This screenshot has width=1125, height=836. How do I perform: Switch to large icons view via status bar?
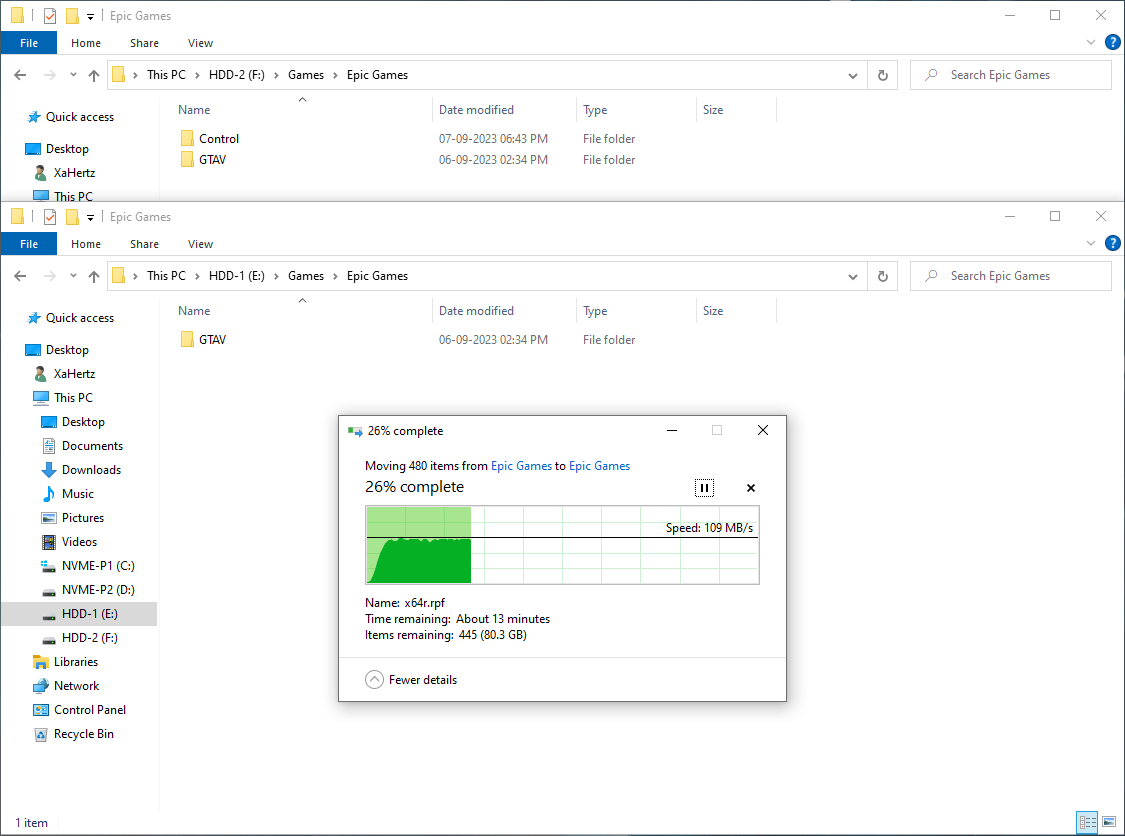tap(1109, 822)
